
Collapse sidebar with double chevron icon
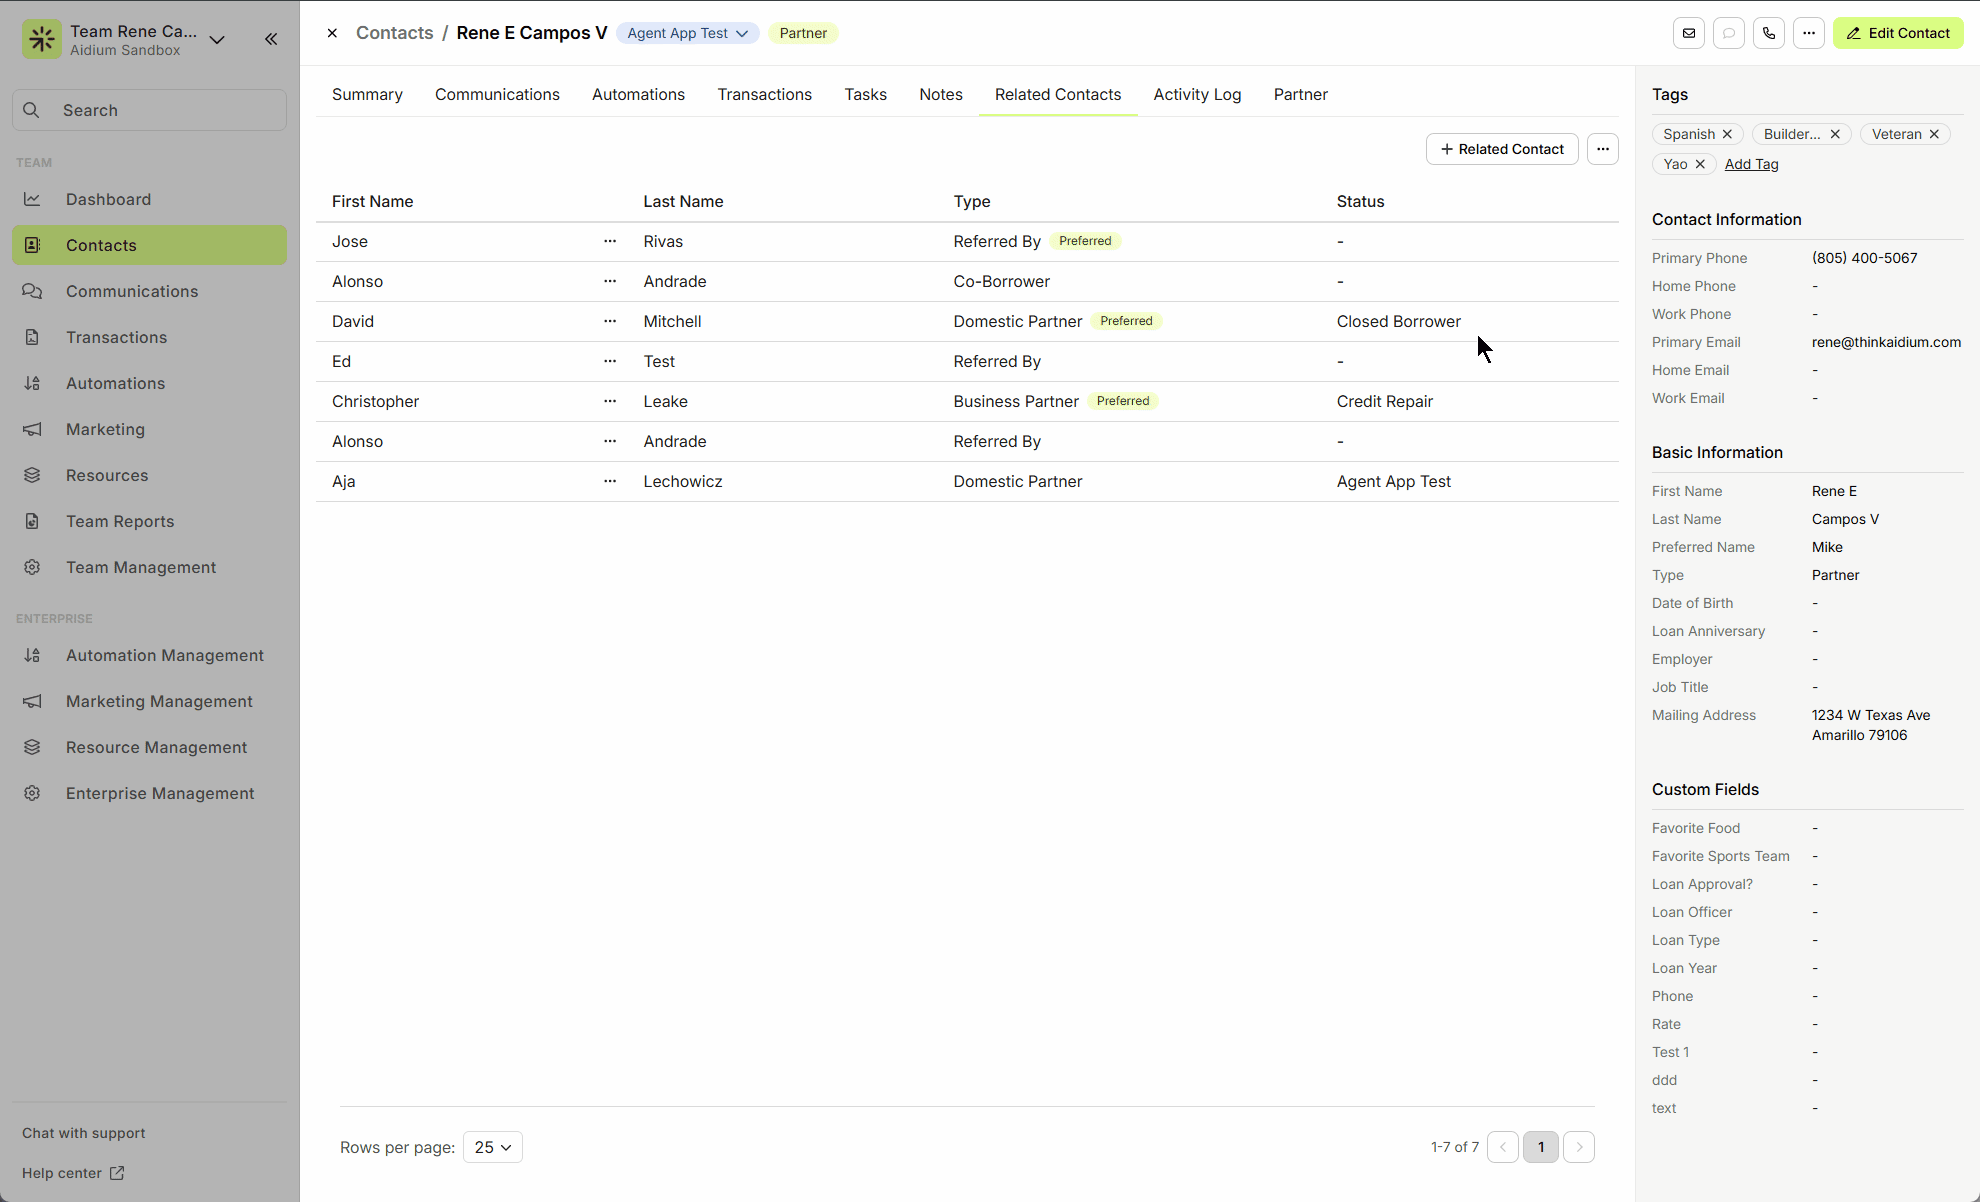tap(271, 39)
